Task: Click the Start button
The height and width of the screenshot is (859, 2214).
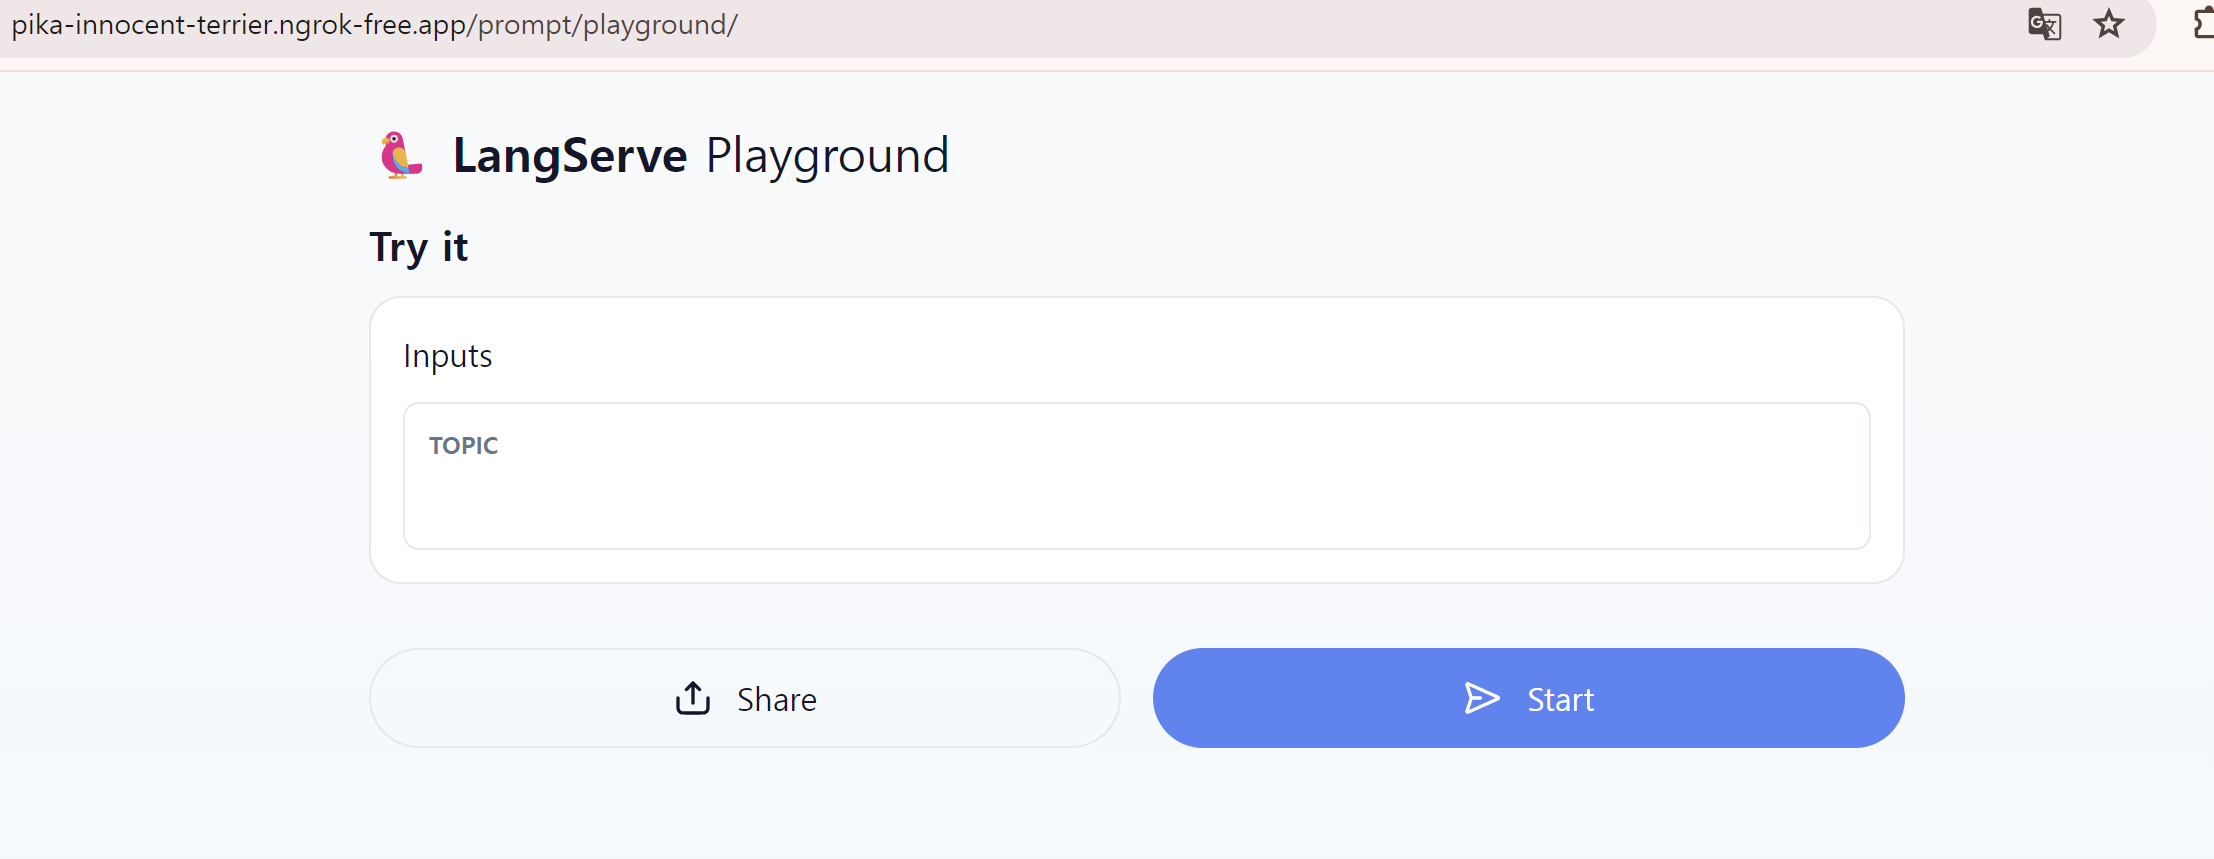Action: click(x=1528, y=698)
